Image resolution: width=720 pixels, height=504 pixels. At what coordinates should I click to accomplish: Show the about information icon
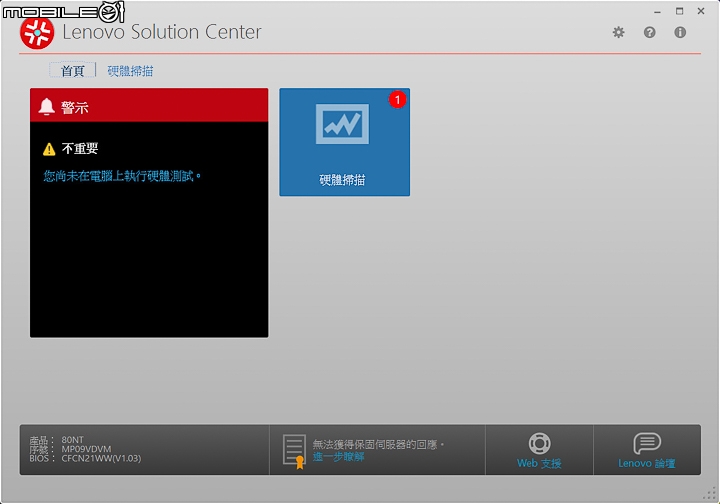pos(680,32)
